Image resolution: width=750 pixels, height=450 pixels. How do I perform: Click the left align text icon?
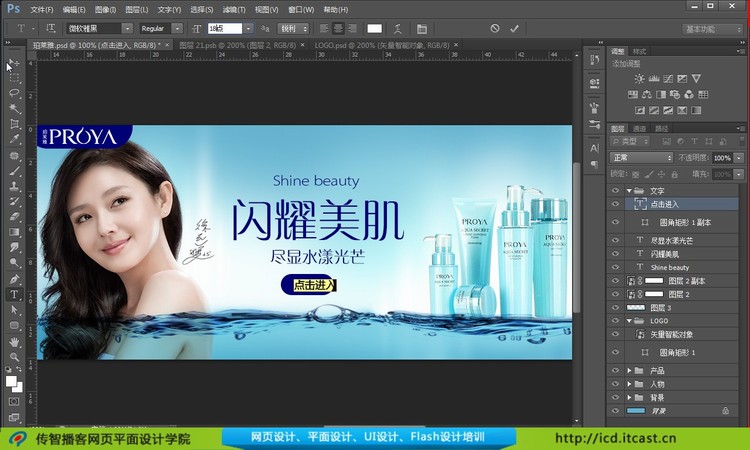tap(324, 29)
